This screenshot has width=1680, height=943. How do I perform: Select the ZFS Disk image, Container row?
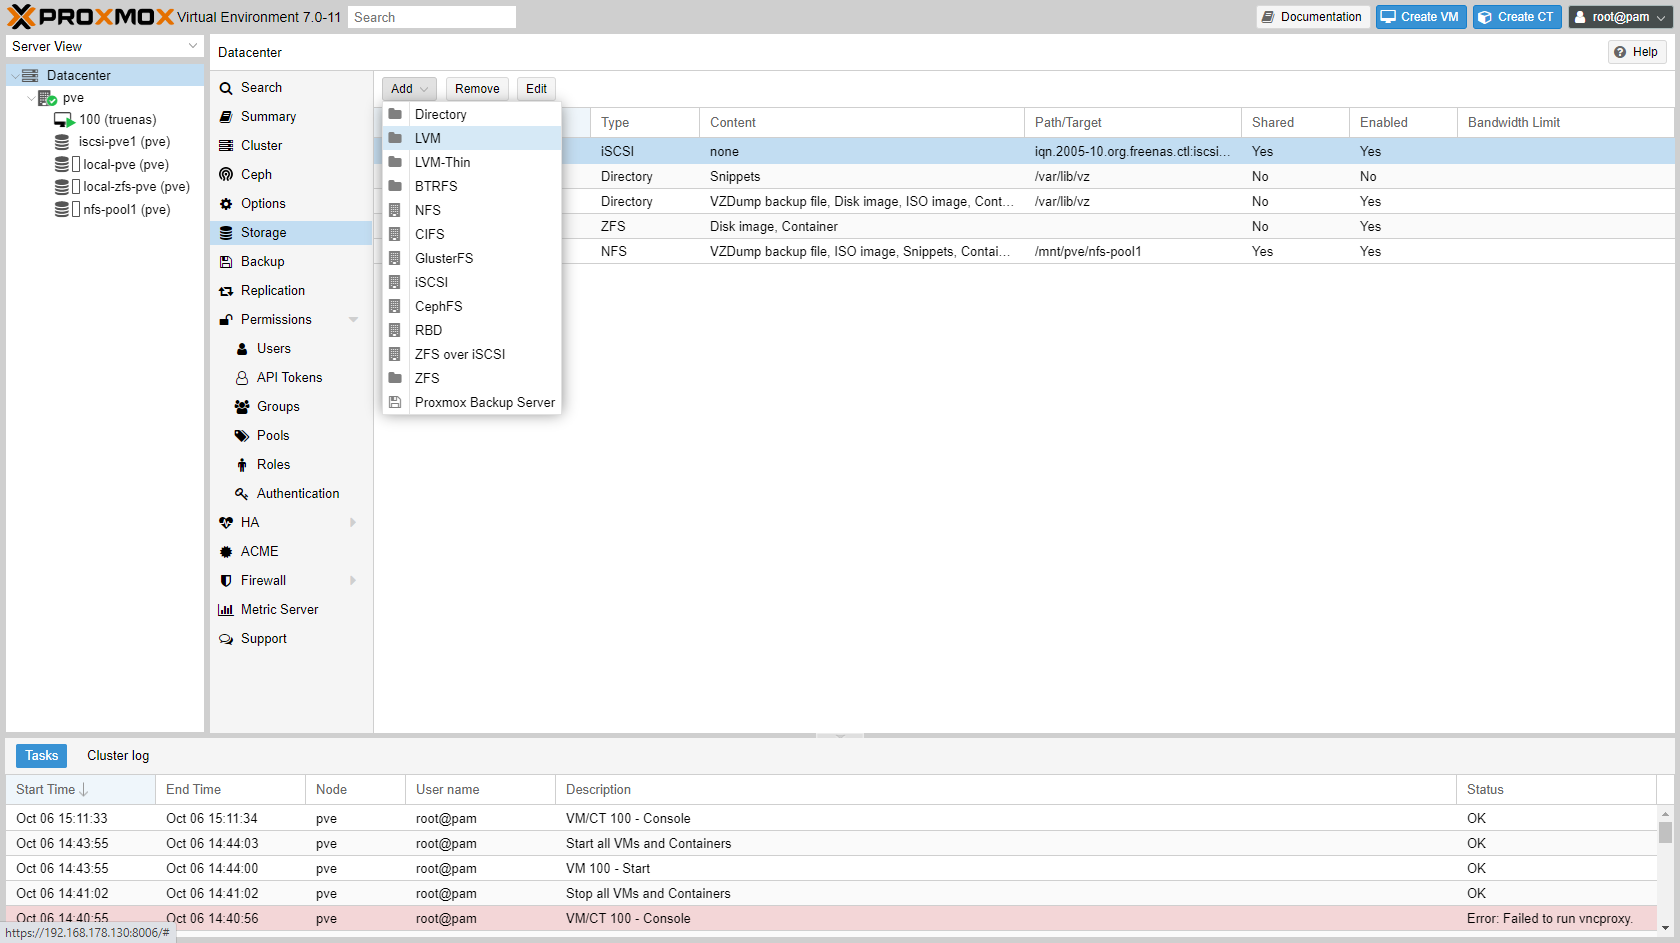pyautogui.click(x=1025, y=227)
